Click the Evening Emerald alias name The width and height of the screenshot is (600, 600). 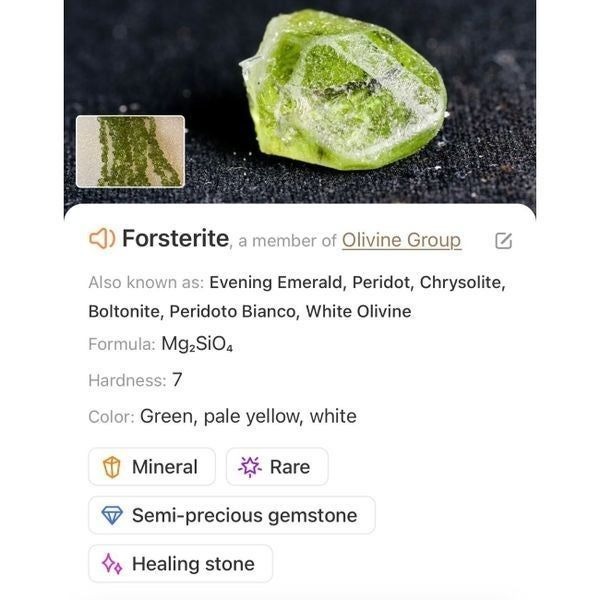tap(277, 282)
